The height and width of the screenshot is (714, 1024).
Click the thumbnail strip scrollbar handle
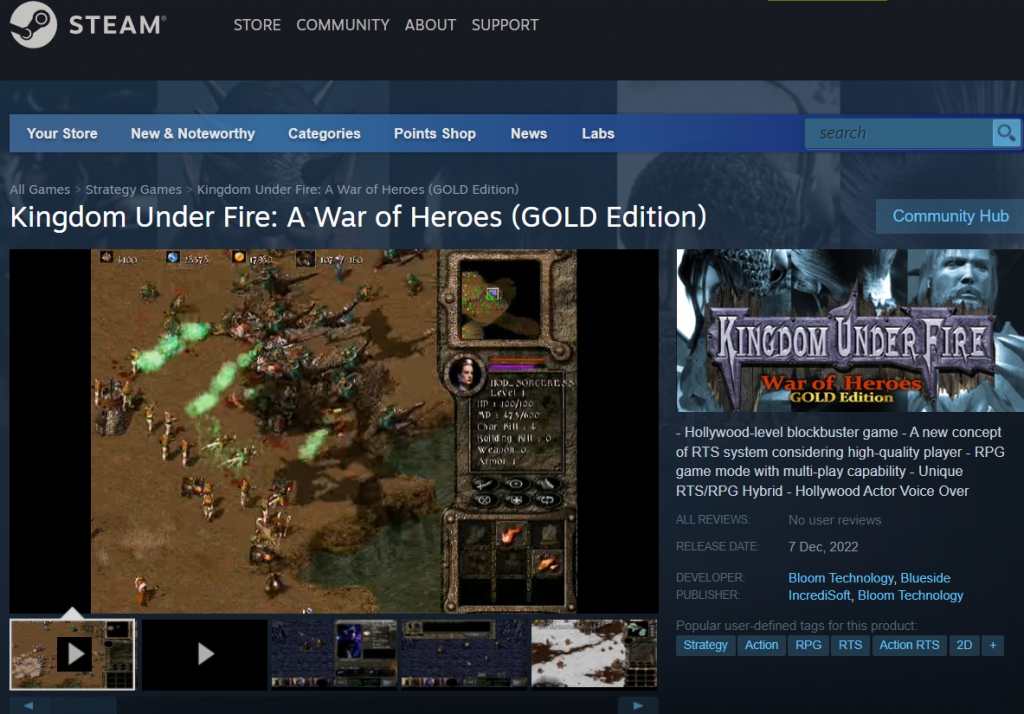(84, 706)
